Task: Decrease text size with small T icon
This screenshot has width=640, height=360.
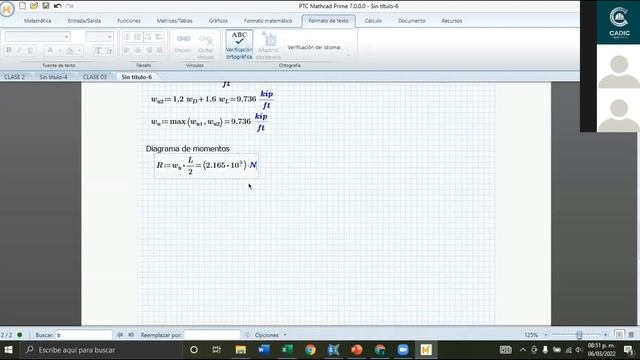Action: pos(109,50)
